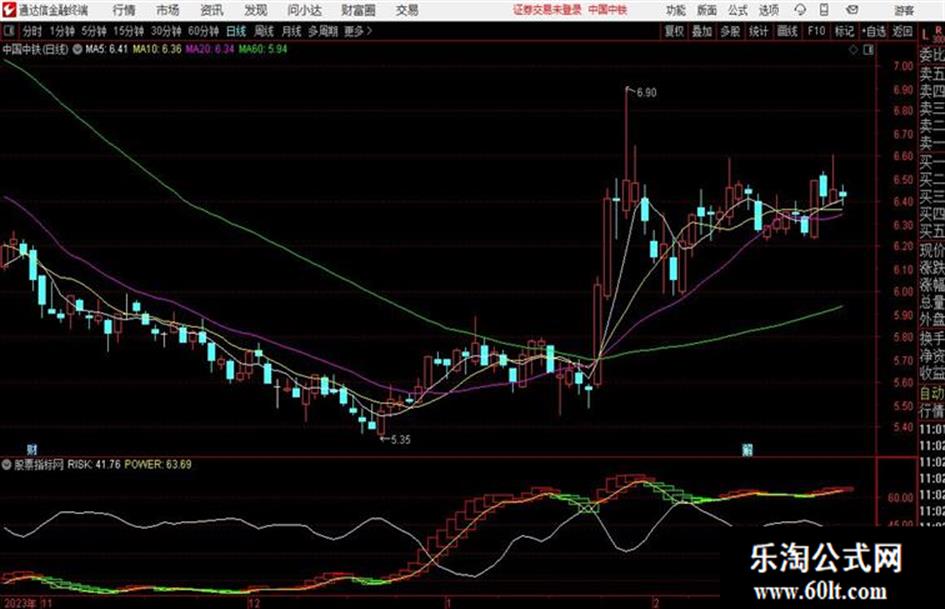The height and width of the screenshot is (609, 945).
Task: Click the left 财 marker on chart
Action: tap(32, 449)
